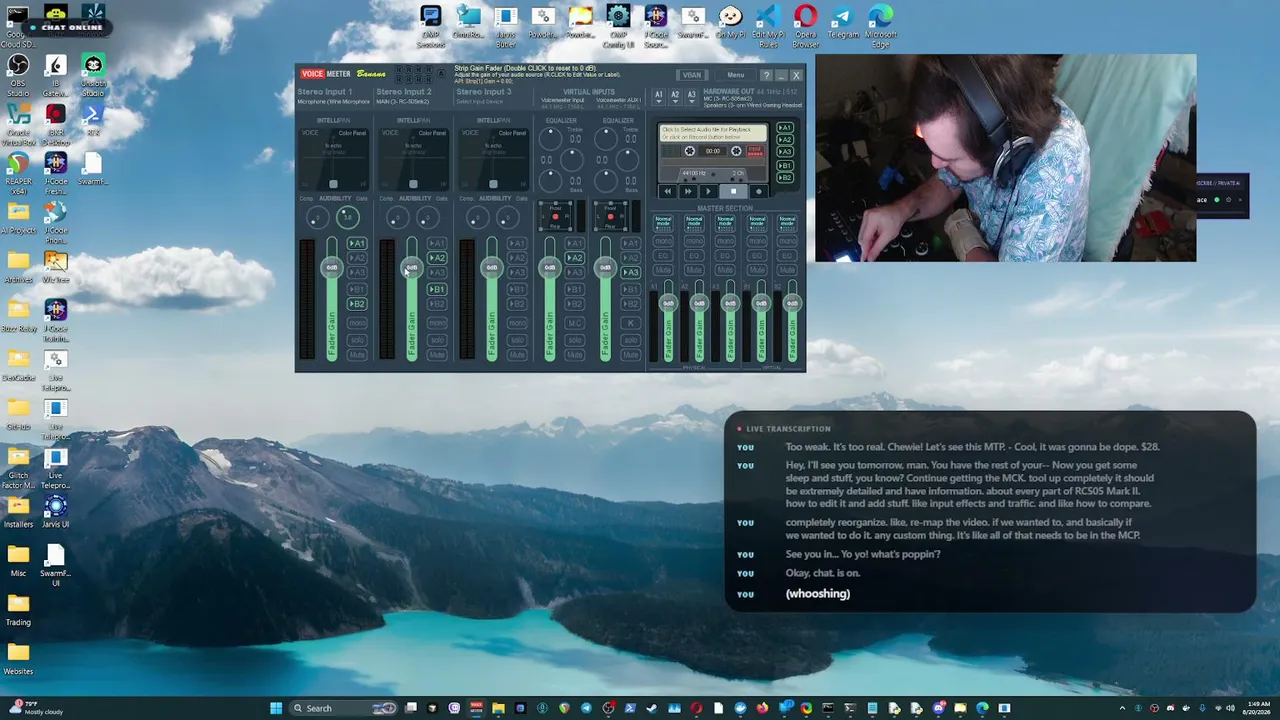Image resolution: width=1280 pixels, height=720 pixels.
Task: Open the Telegram desktop shortcut
Action: coord(843,23)
